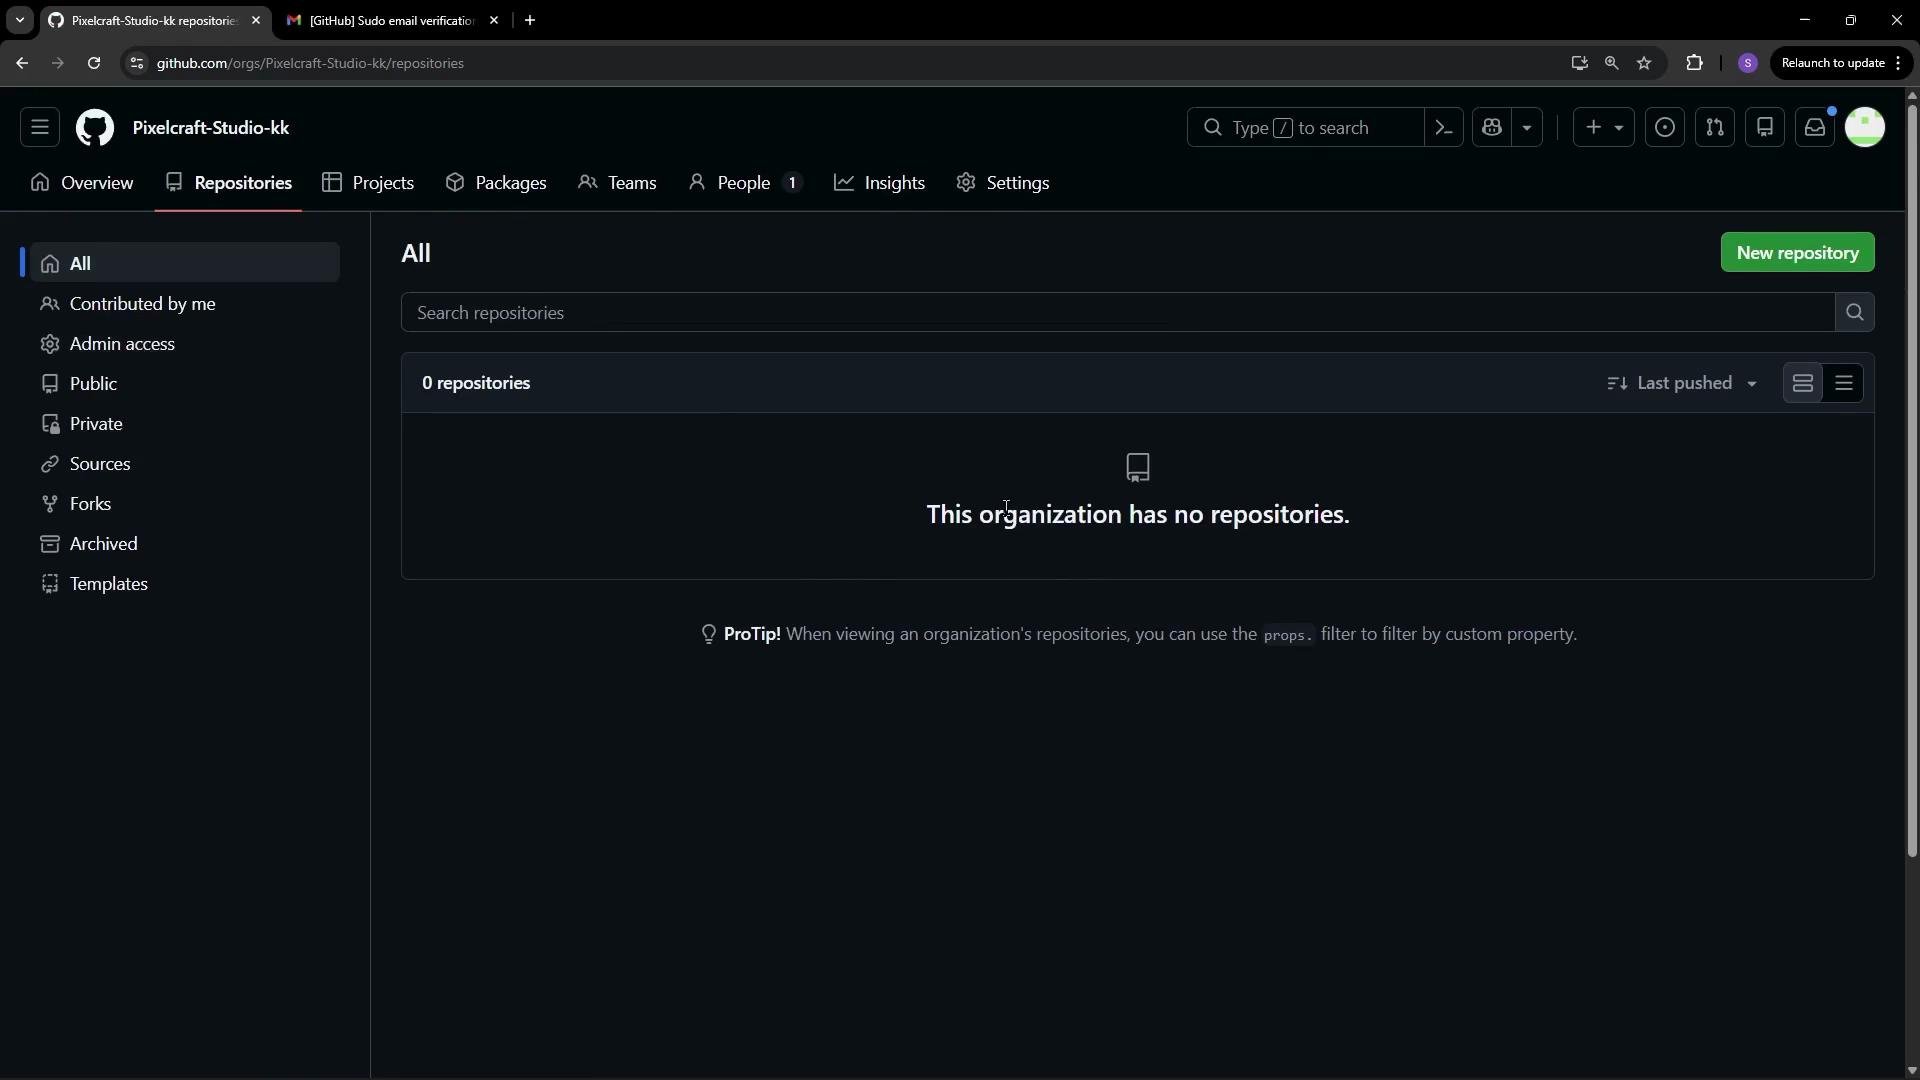Image resolution: width=1920 pixels, height=1080 pixels.
Task: Filter by Admin access
Action: click(185, 344)
